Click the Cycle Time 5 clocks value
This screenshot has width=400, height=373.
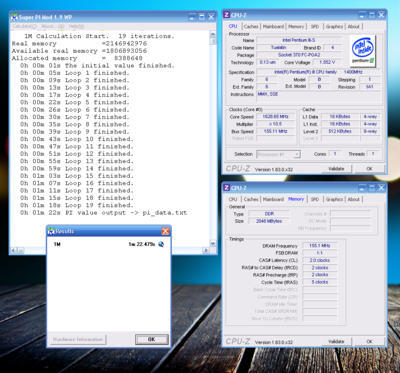tap(320, 282)
